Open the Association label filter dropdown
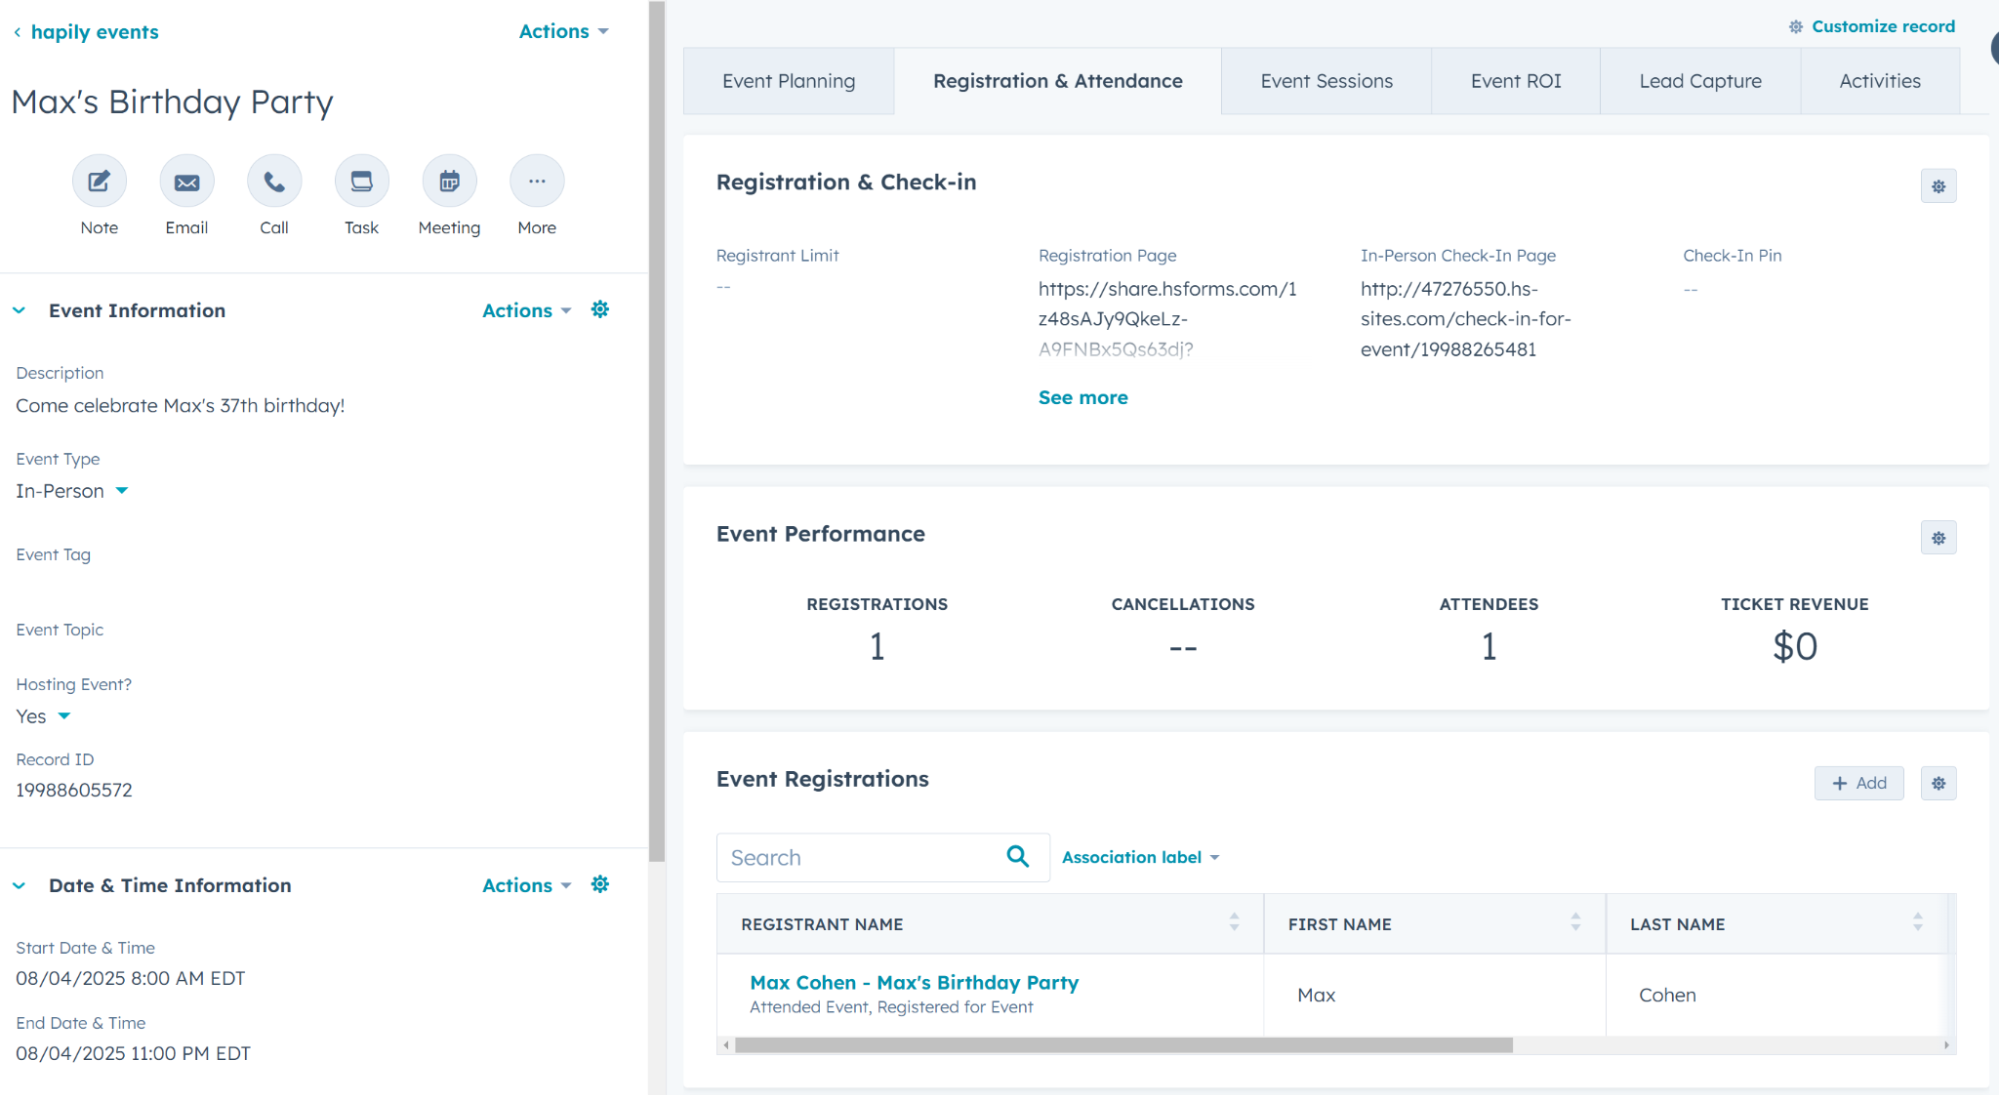 click(1140, 857)
